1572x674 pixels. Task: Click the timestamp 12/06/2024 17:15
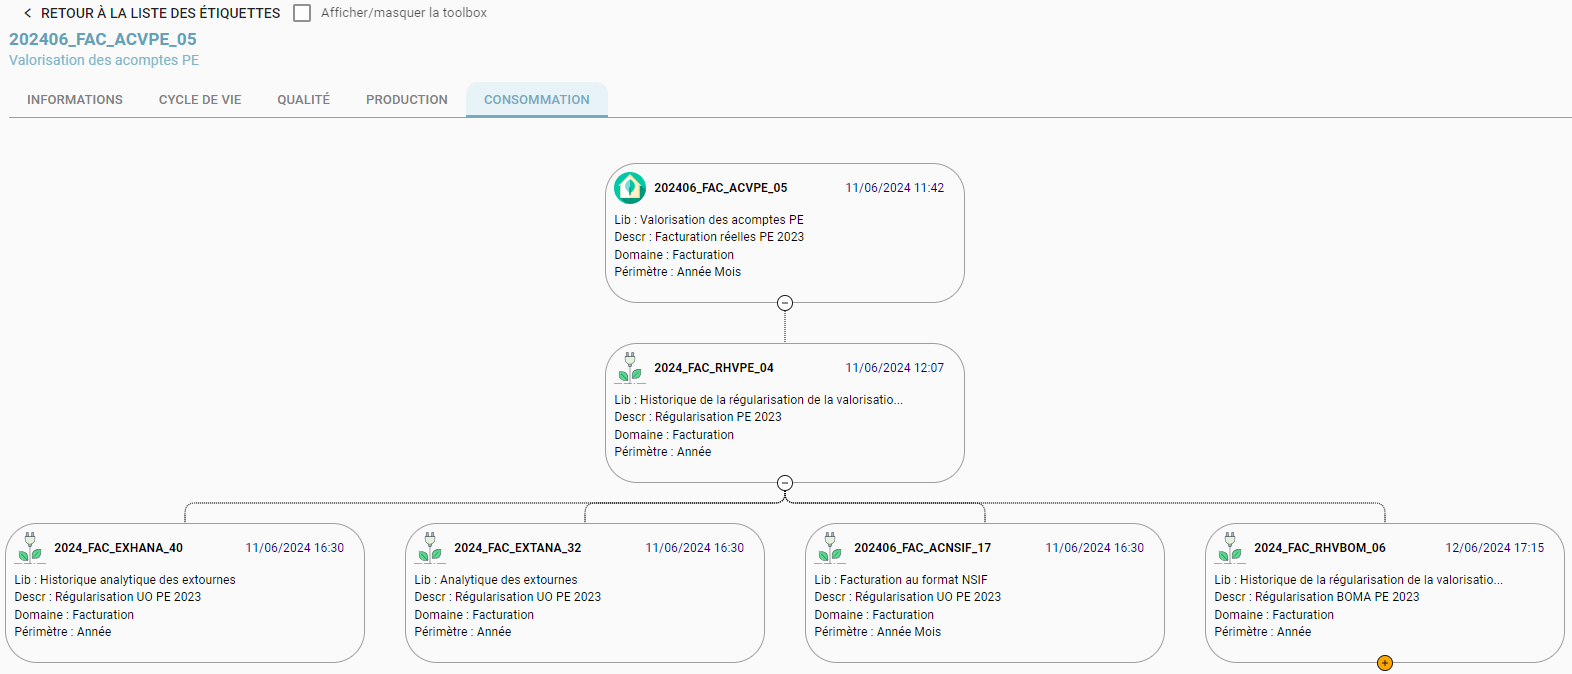click(1495, 548)
